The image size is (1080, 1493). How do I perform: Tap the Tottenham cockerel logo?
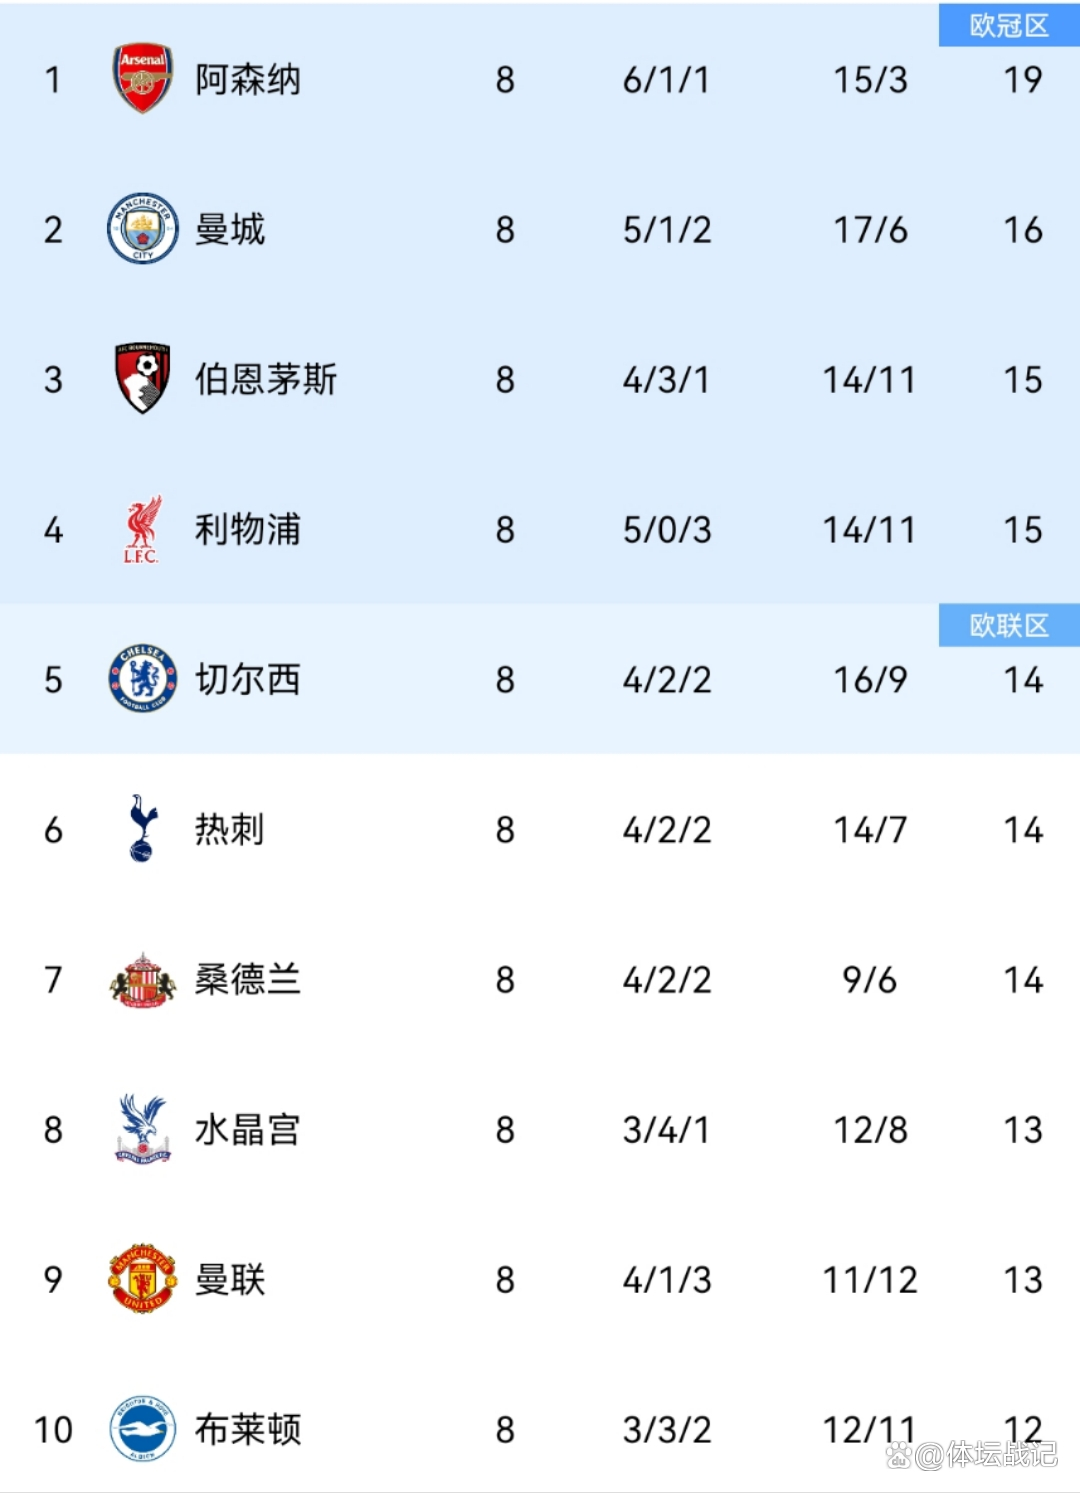(x=143, y=828)
